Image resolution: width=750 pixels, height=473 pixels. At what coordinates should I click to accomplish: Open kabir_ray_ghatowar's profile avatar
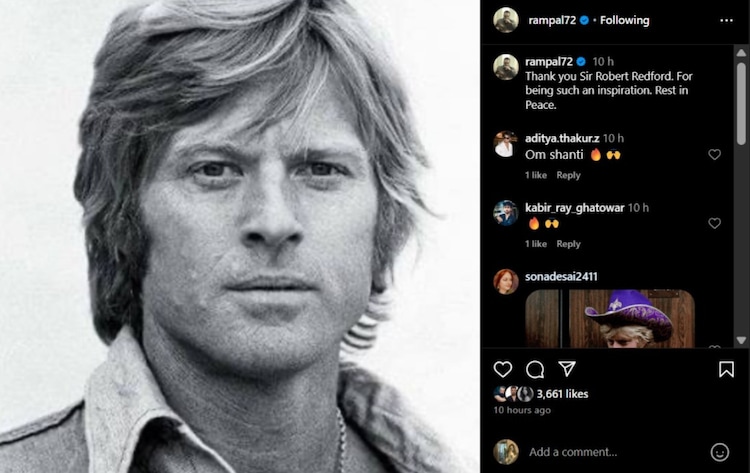click(x=506, y=213)
